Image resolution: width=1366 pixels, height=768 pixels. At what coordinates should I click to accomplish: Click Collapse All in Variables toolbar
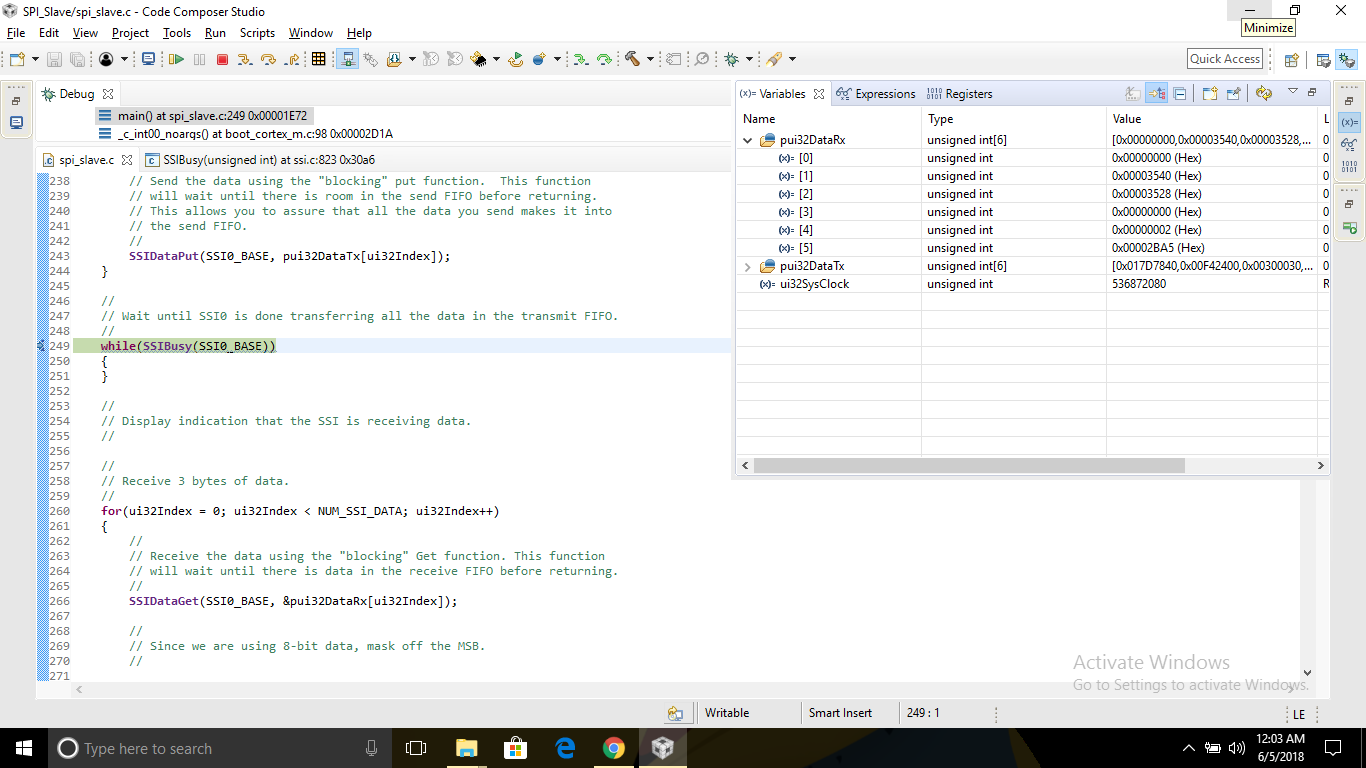click(1180, 93)
